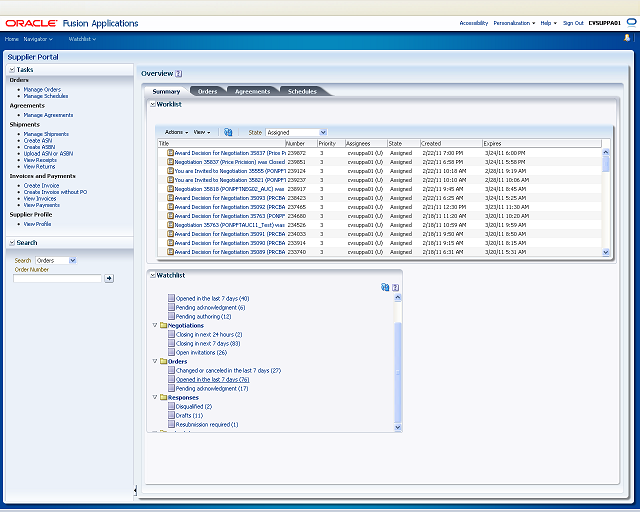The image size is (640, 512).
Task: Click document icon beside Drafts (11)
Action: pos(171,415)
